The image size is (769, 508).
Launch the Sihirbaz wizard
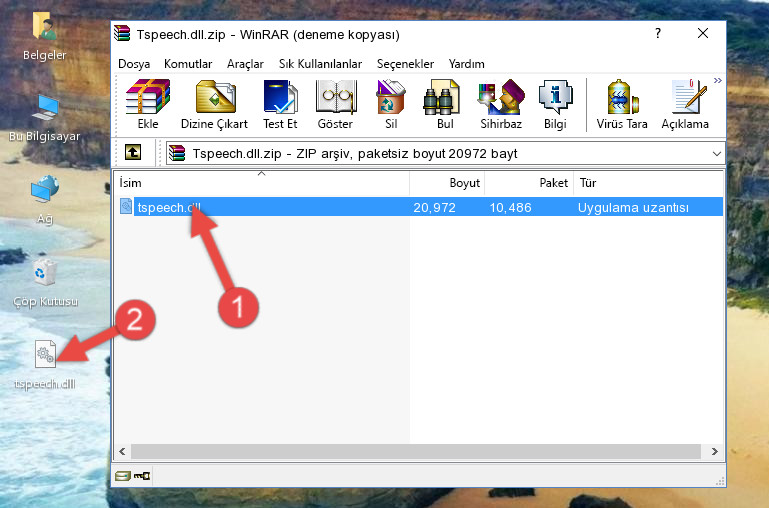click(501, 104)
